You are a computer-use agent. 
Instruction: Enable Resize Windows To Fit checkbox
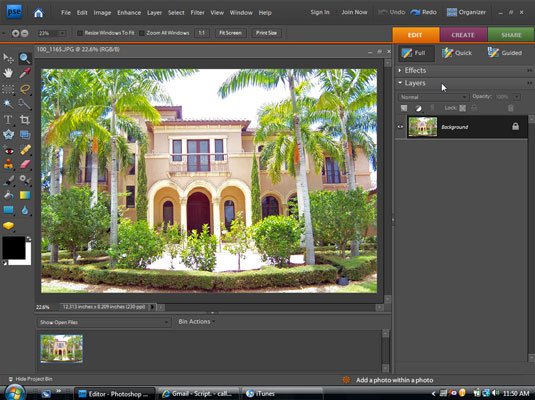click(x=80, y=33)
